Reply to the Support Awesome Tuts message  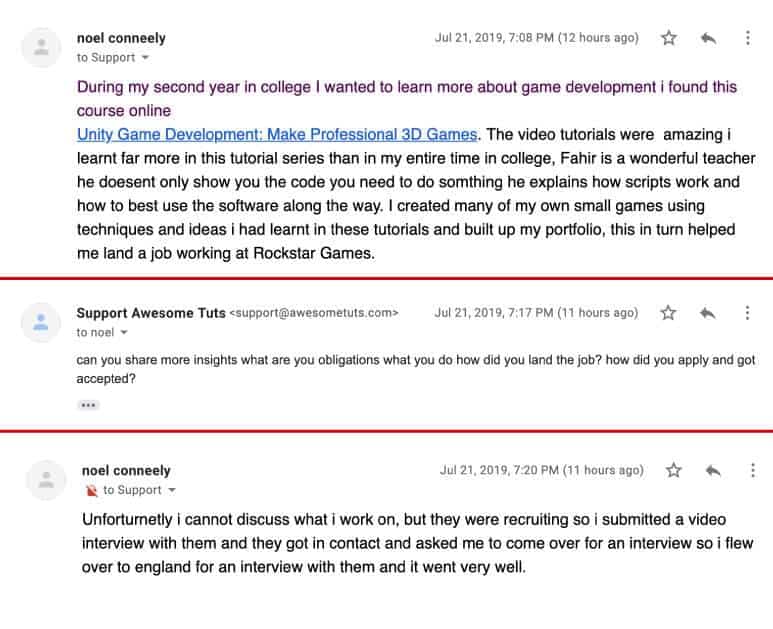(707, 313)
